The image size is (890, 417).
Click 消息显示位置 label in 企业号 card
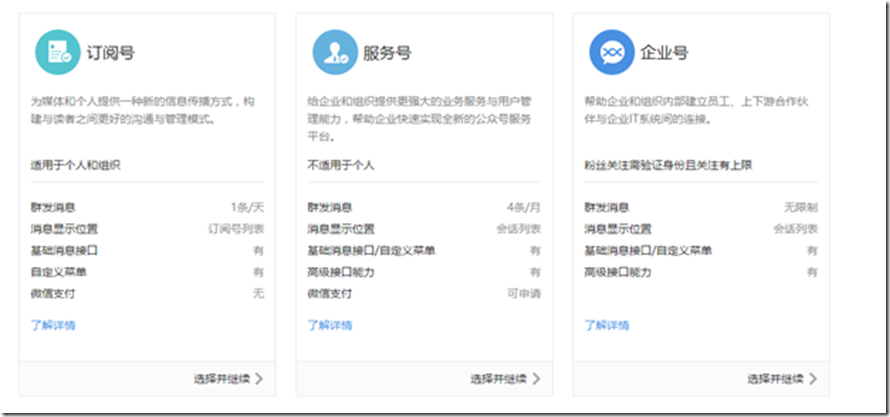click(x=618, y=229)
